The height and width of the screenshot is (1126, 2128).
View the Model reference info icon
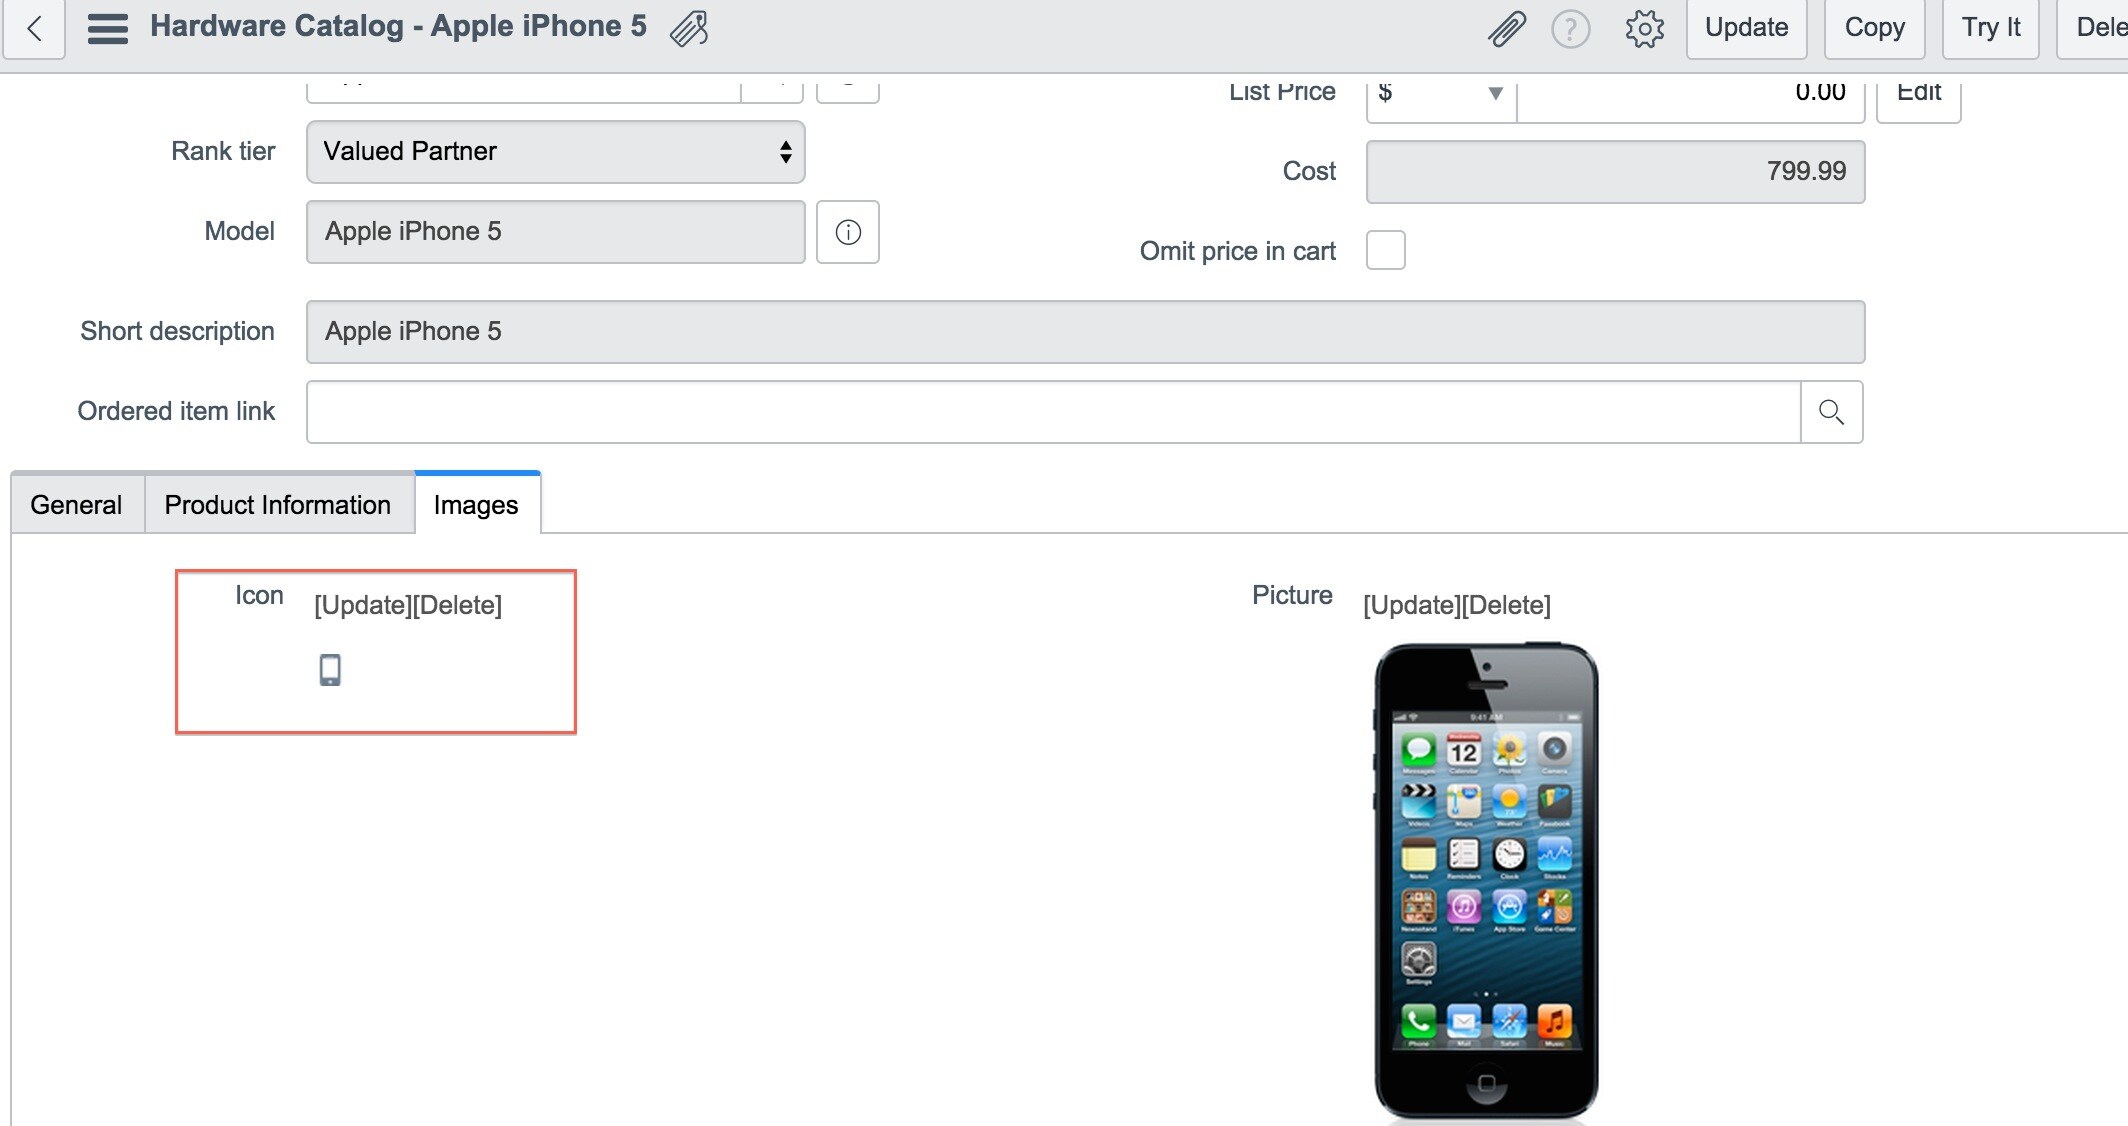tap(848, 232)
